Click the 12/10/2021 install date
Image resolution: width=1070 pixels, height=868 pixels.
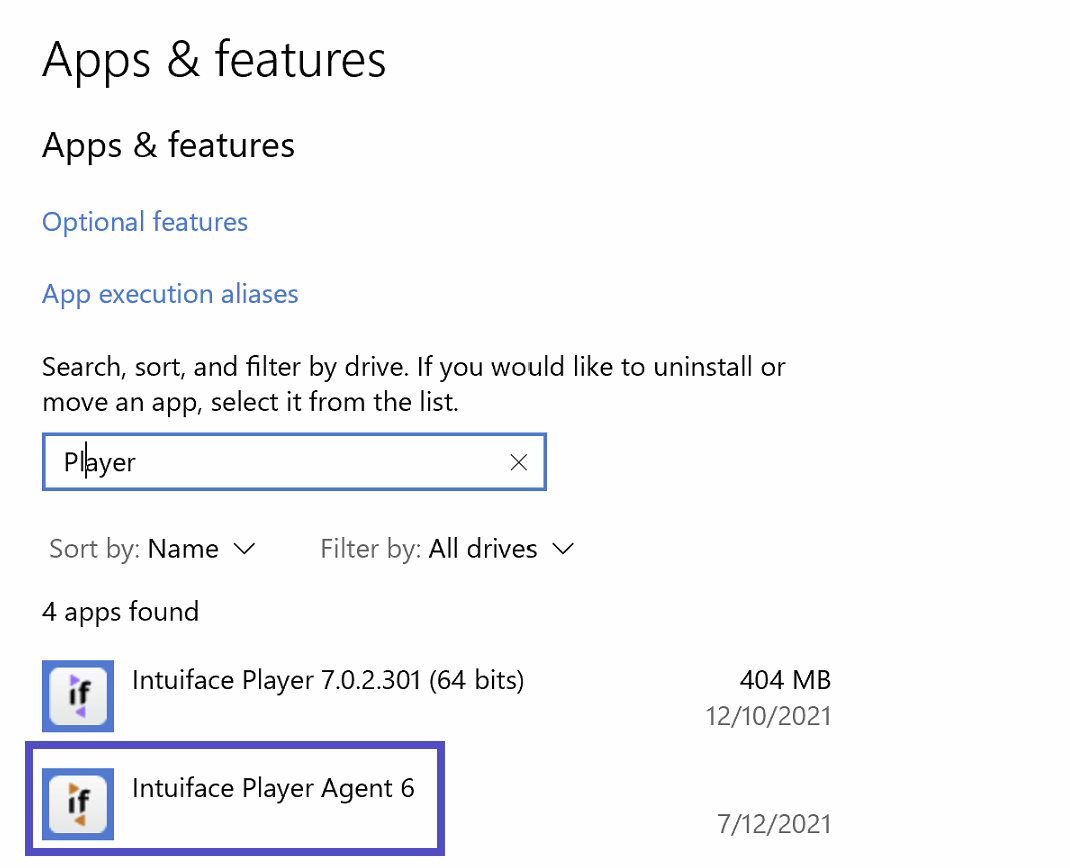click(768, 716)
